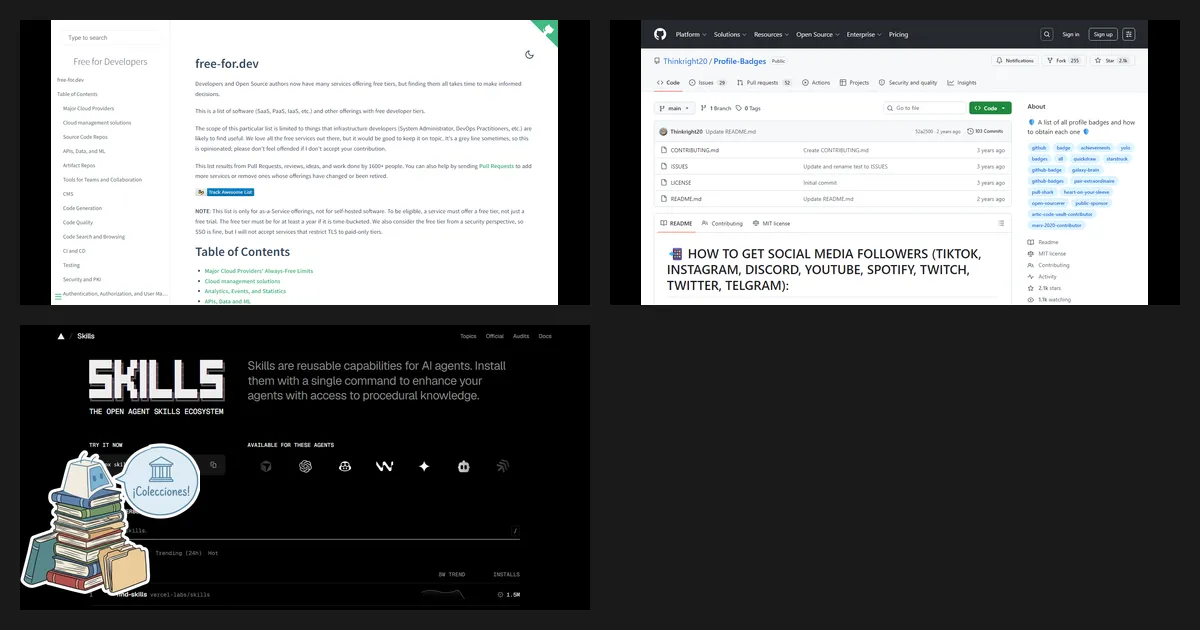Switch to the Contributing README tab

coord(722,223)
